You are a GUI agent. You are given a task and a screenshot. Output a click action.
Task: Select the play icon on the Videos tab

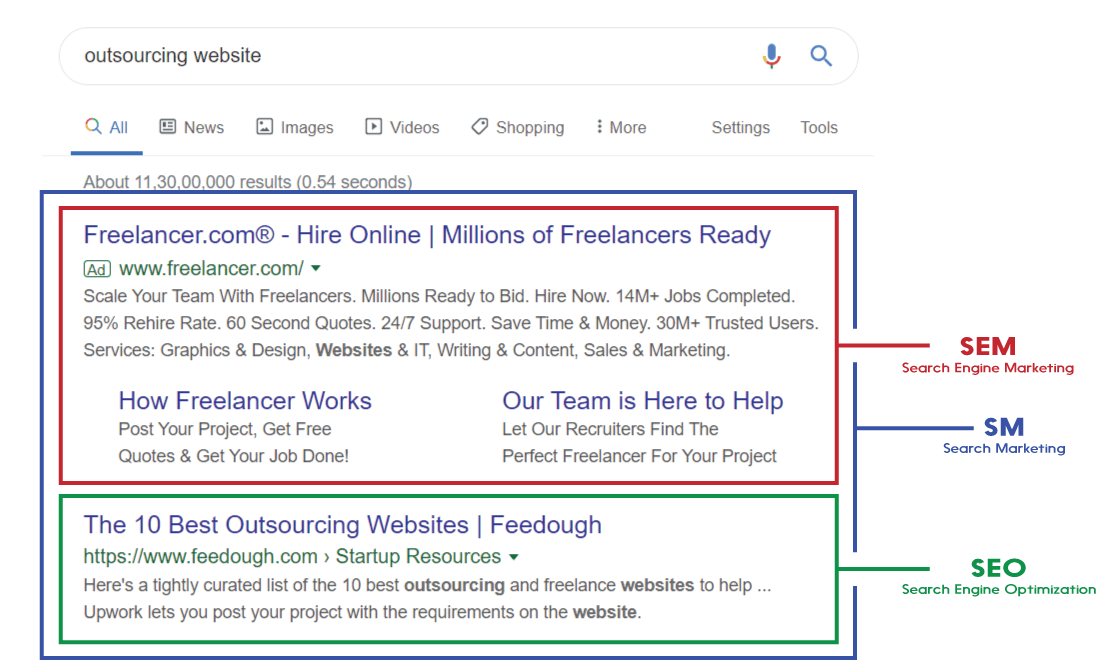[373, 127]
